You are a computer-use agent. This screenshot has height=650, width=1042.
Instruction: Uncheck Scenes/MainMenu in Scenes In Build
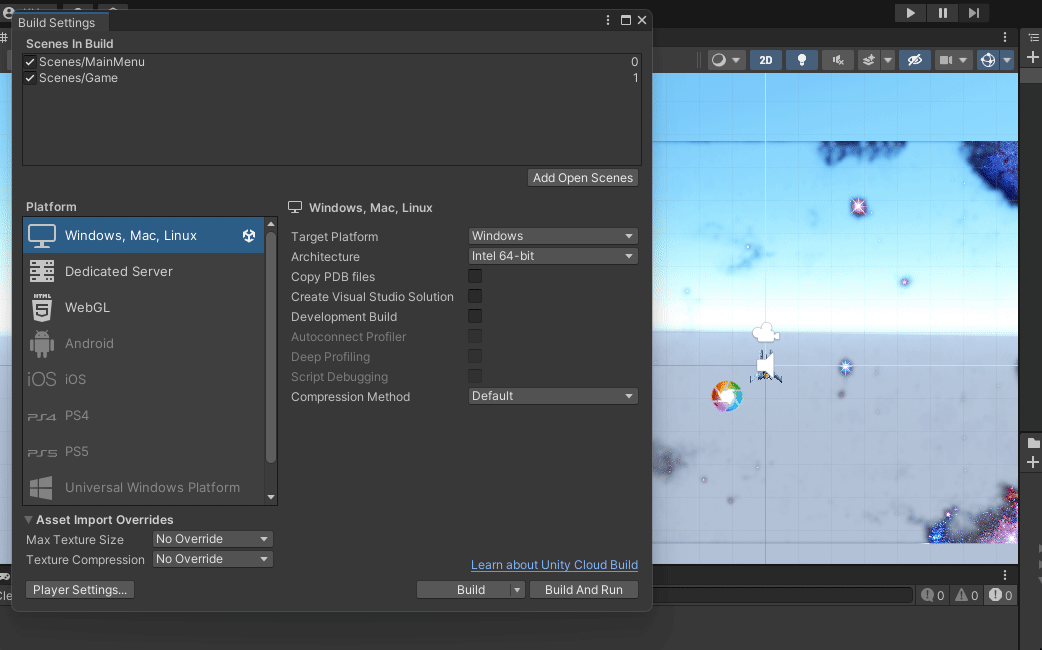(x=29, y=61)
